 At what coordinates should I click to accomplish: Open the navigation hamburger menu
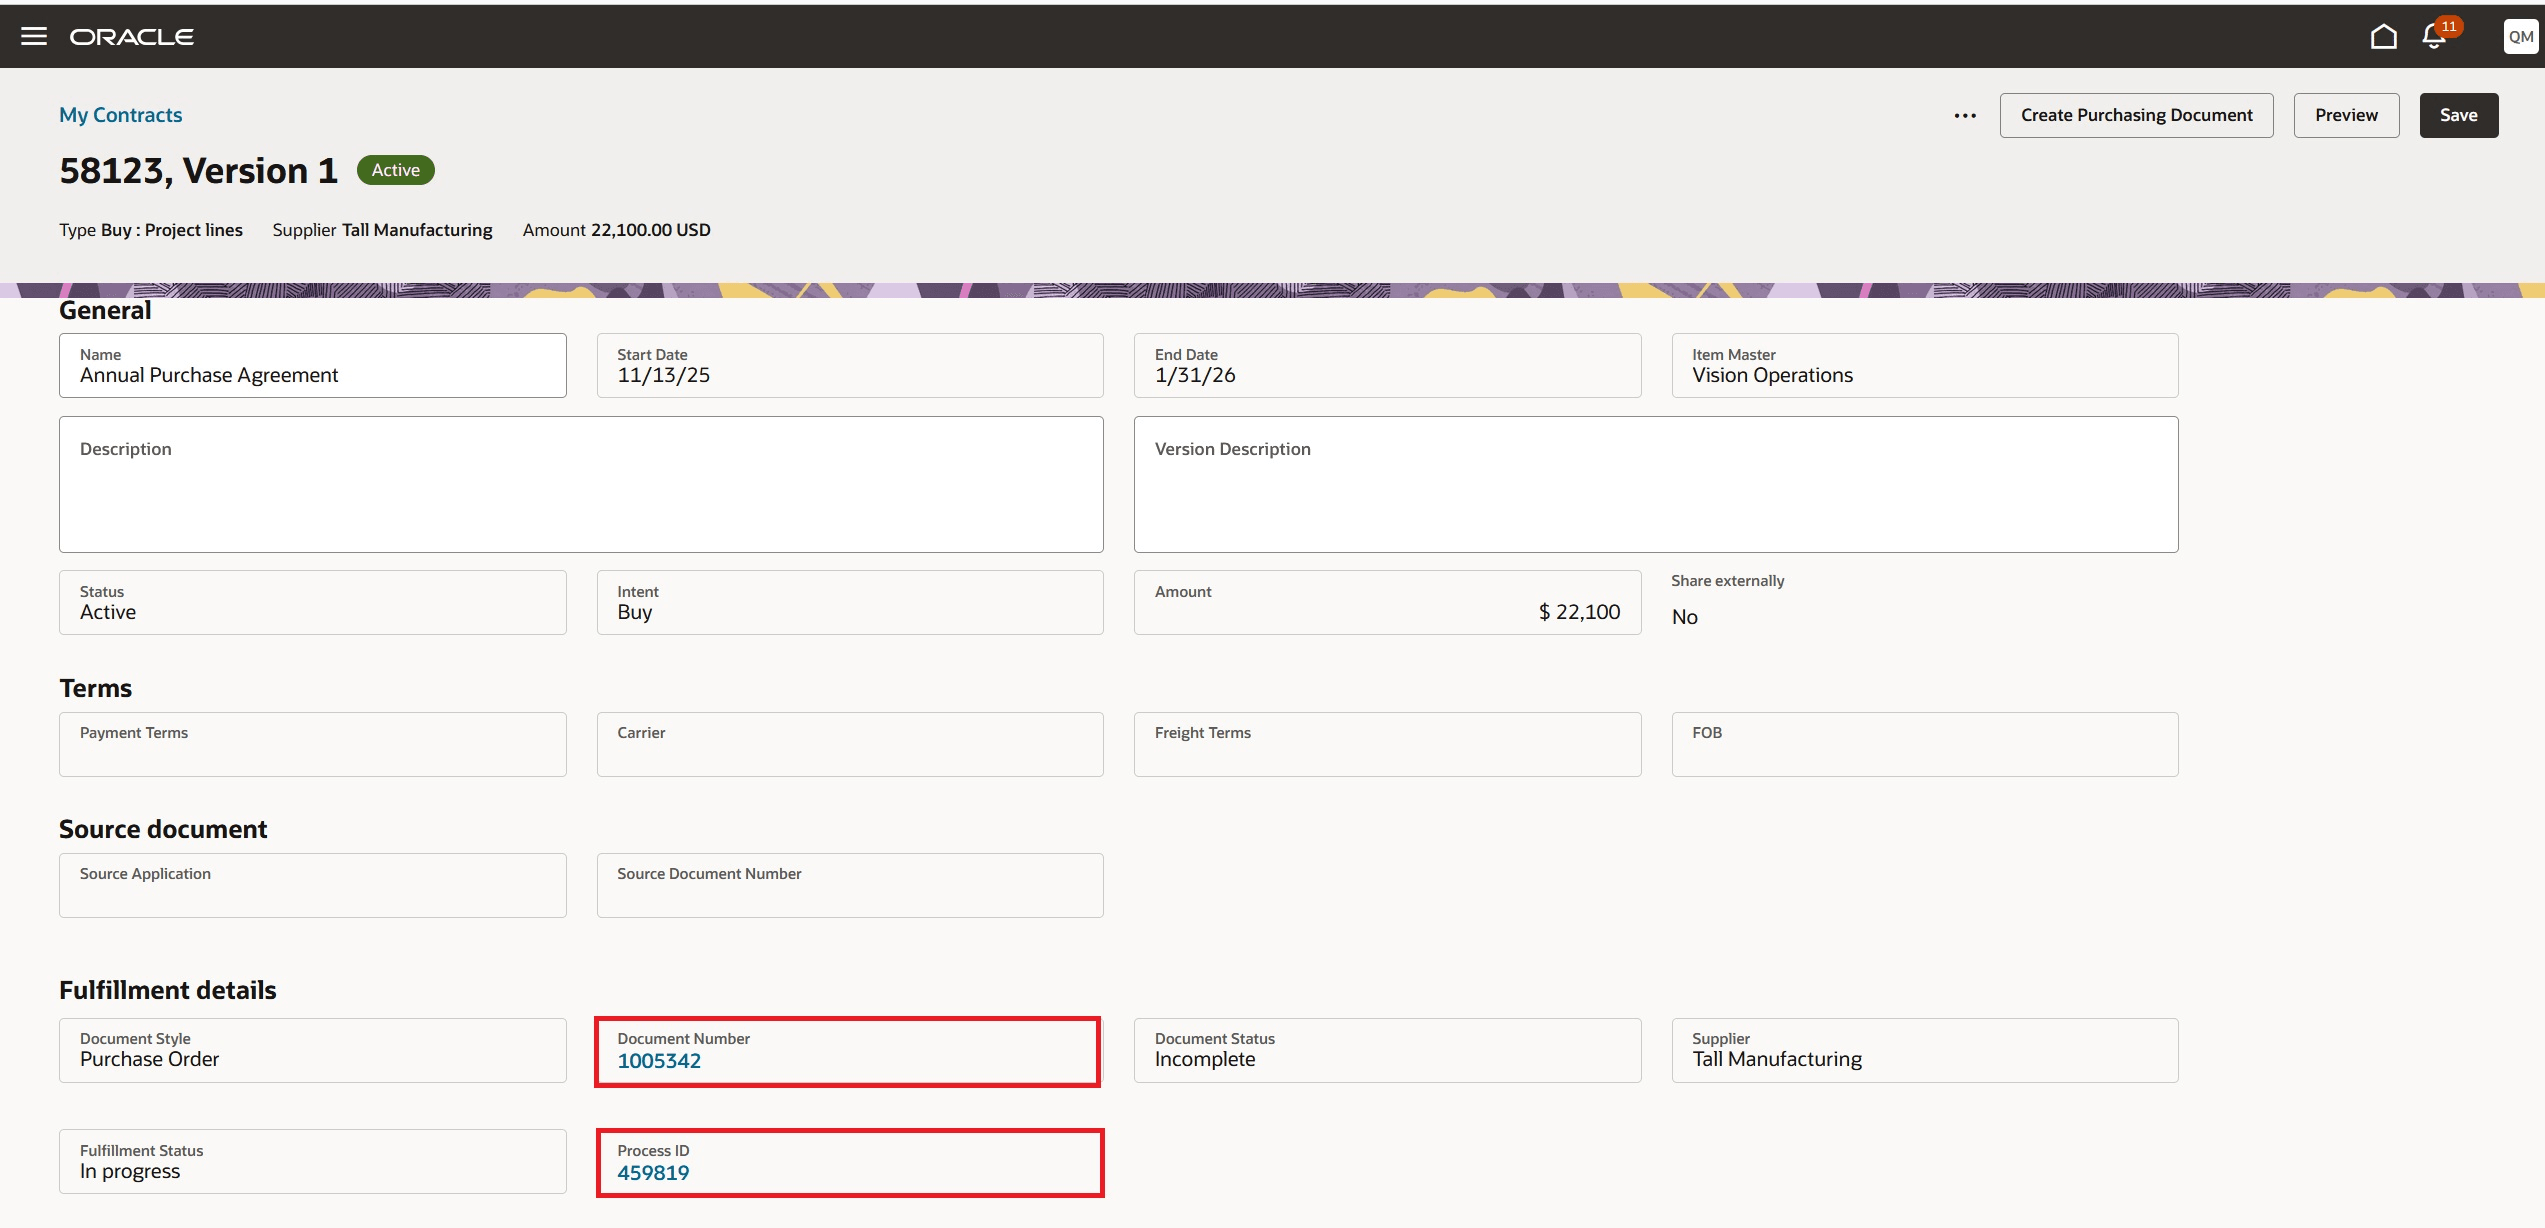coord(35,35)
